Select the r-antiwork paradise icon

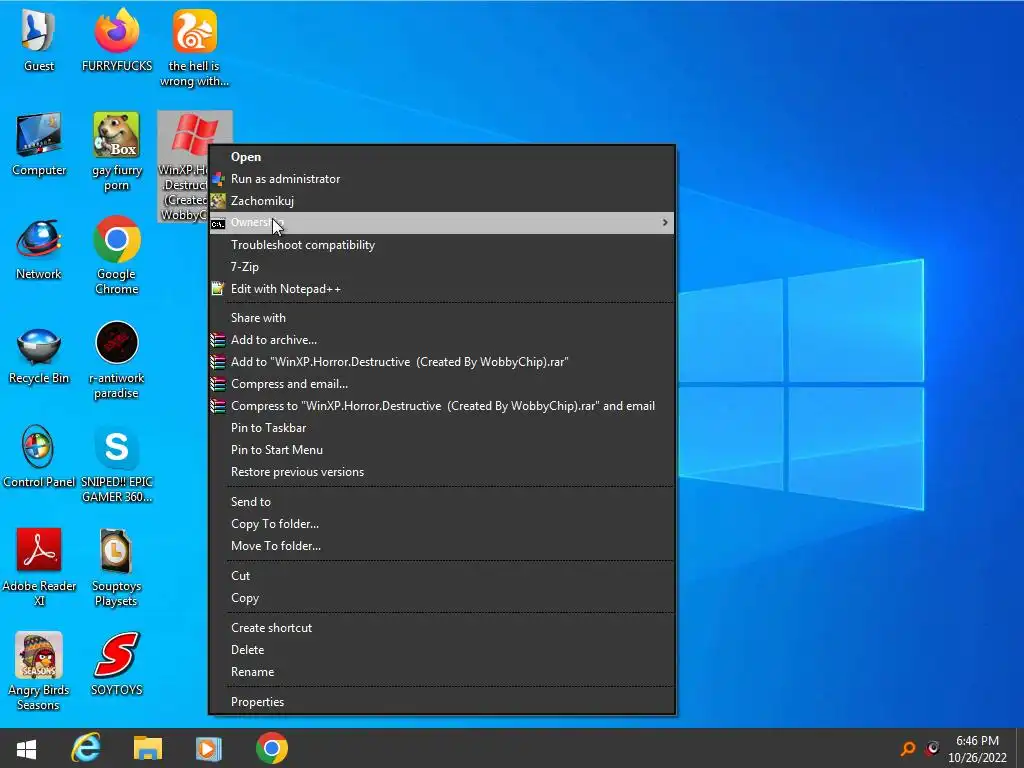(116, 360)
